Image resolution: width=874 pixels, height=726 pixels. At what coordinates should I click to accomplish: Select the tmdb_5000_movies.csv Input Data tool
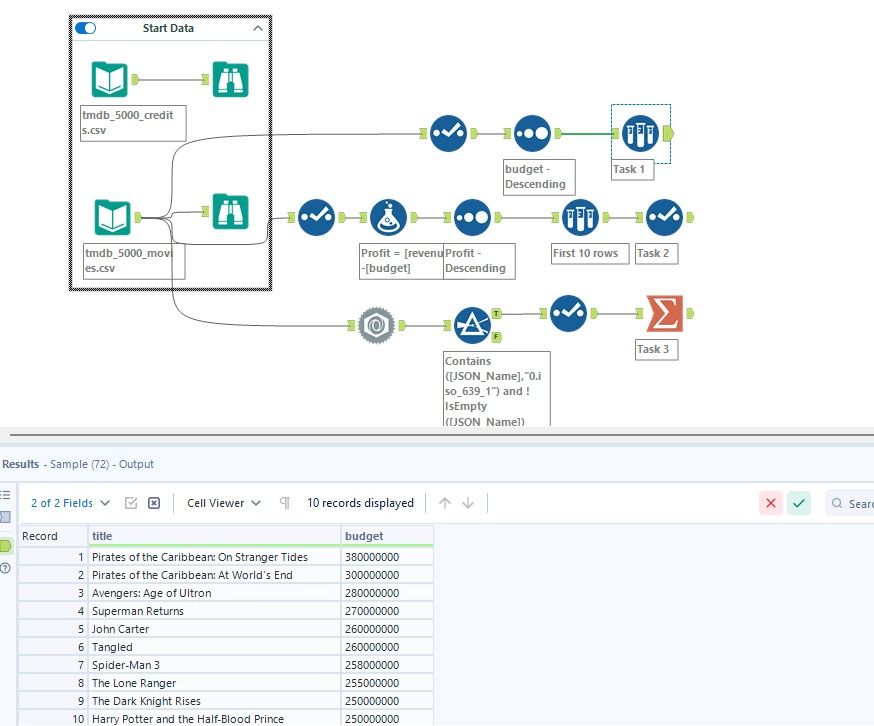tap(113, 217)
